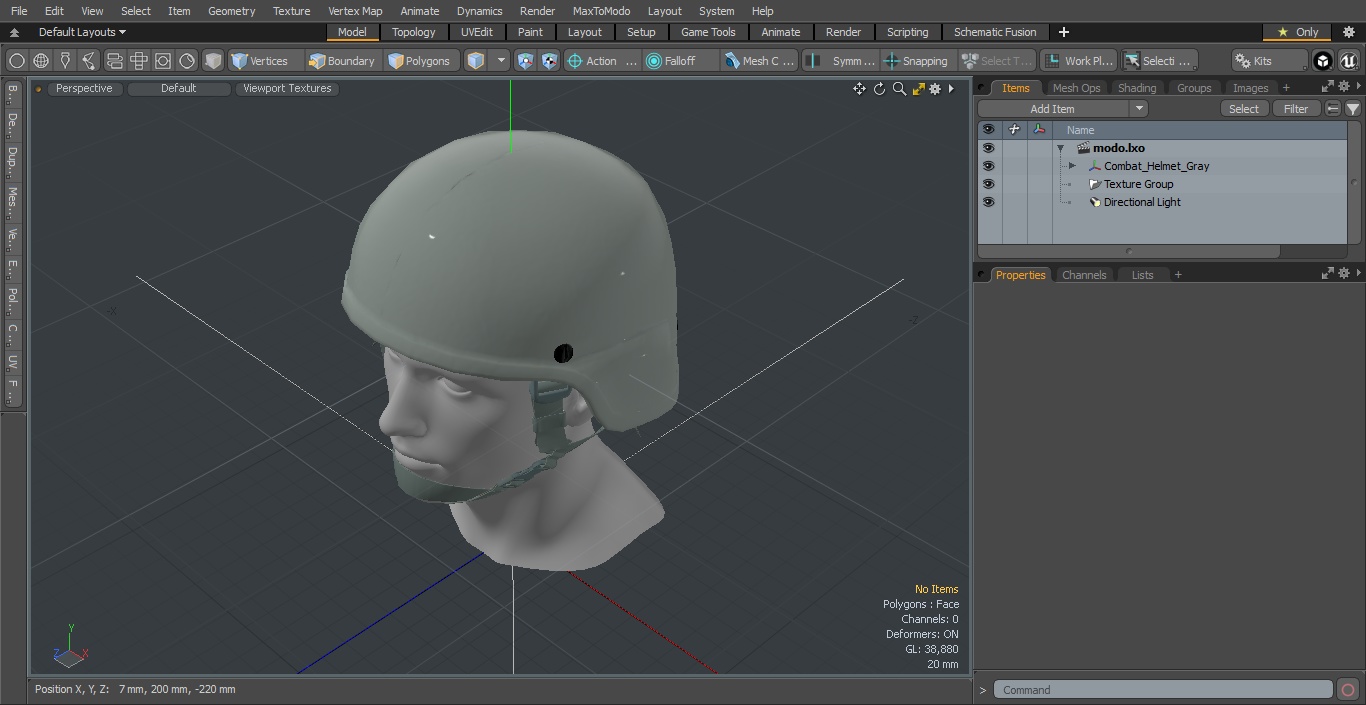Click the curve path tool icon
1366x705 pixels.
[x=89, y=61]
